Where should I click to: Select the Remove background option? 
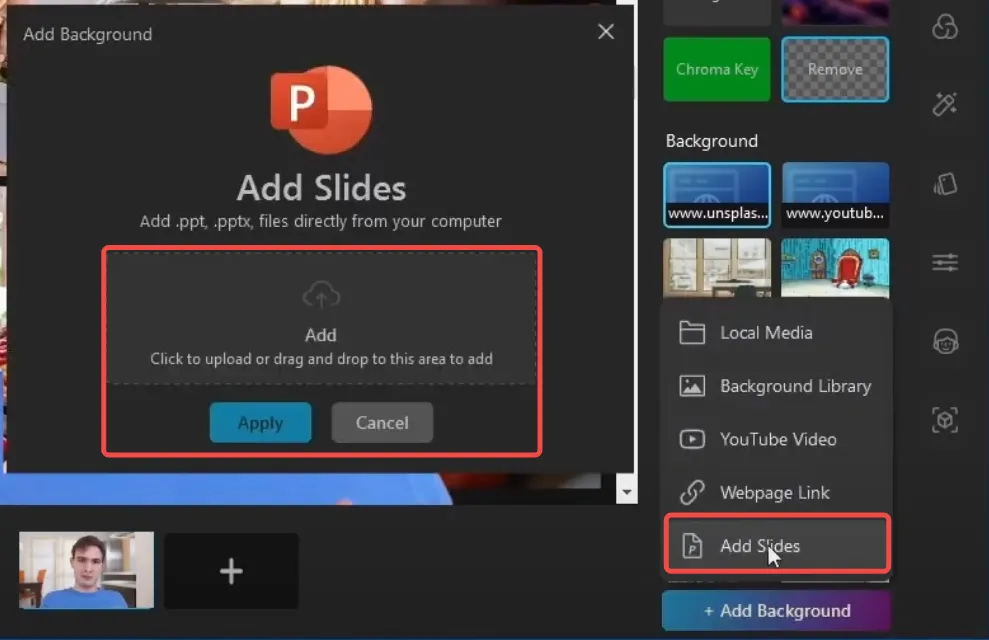835,69
